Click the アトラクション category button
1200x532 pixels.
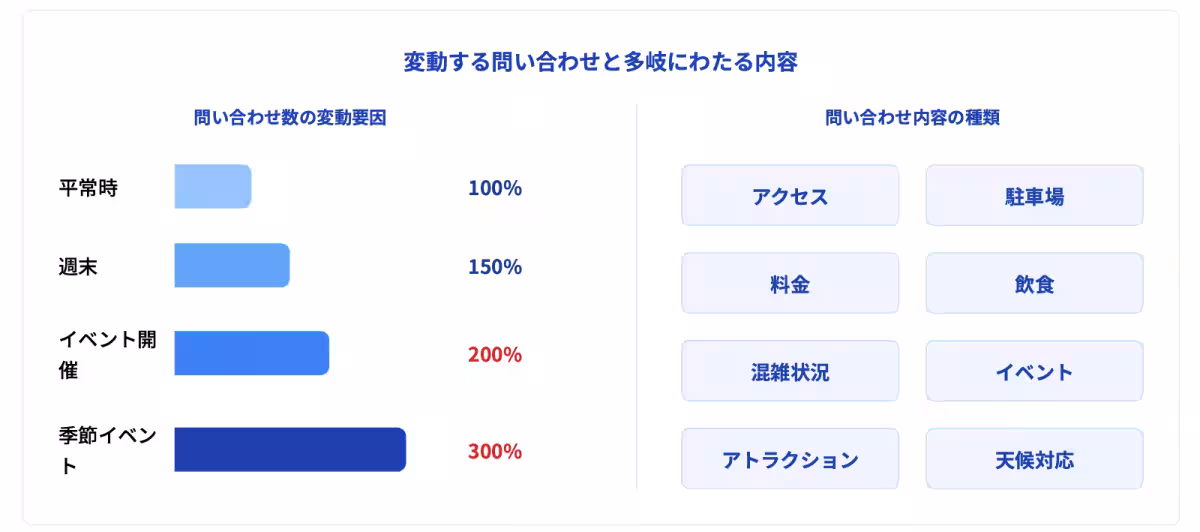[x=790, y=460]
